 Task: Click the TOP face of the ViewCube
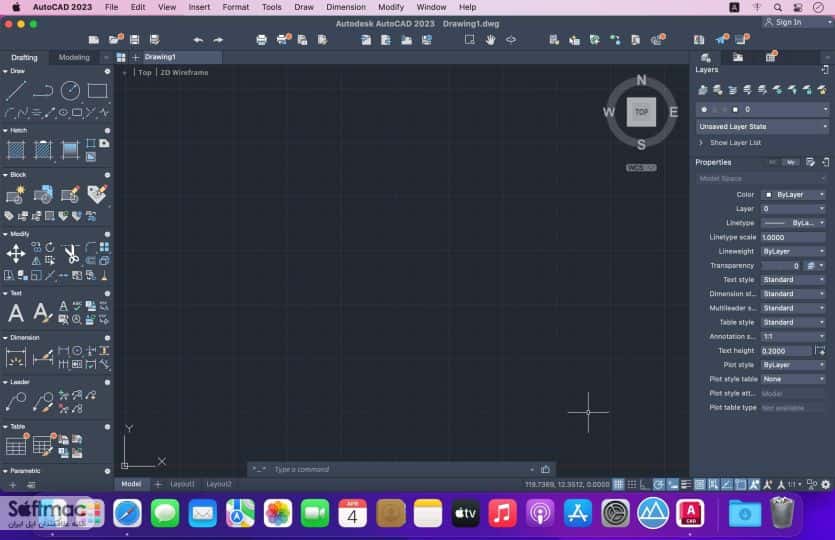[x=641, y=112]
